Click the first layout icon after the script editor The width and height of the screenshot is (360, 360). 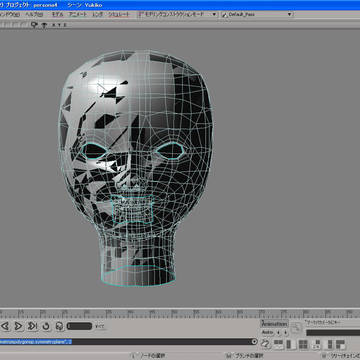[x=278, y=344]
